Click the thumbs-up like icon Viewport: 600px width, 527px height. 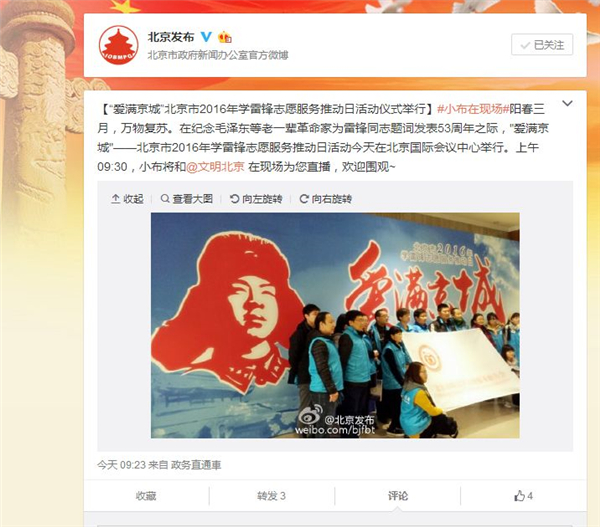[x=519, y=496]
